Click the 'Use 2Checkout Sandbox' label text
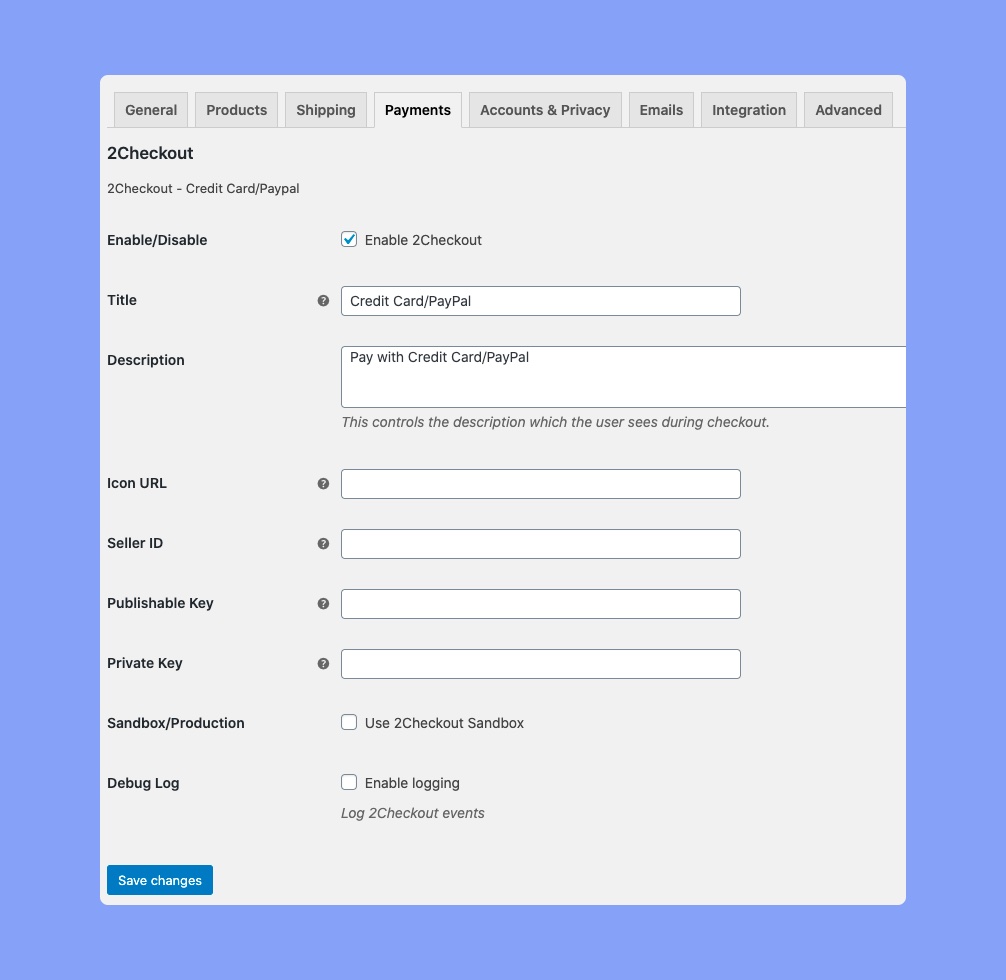 click(x=444, y=723)
